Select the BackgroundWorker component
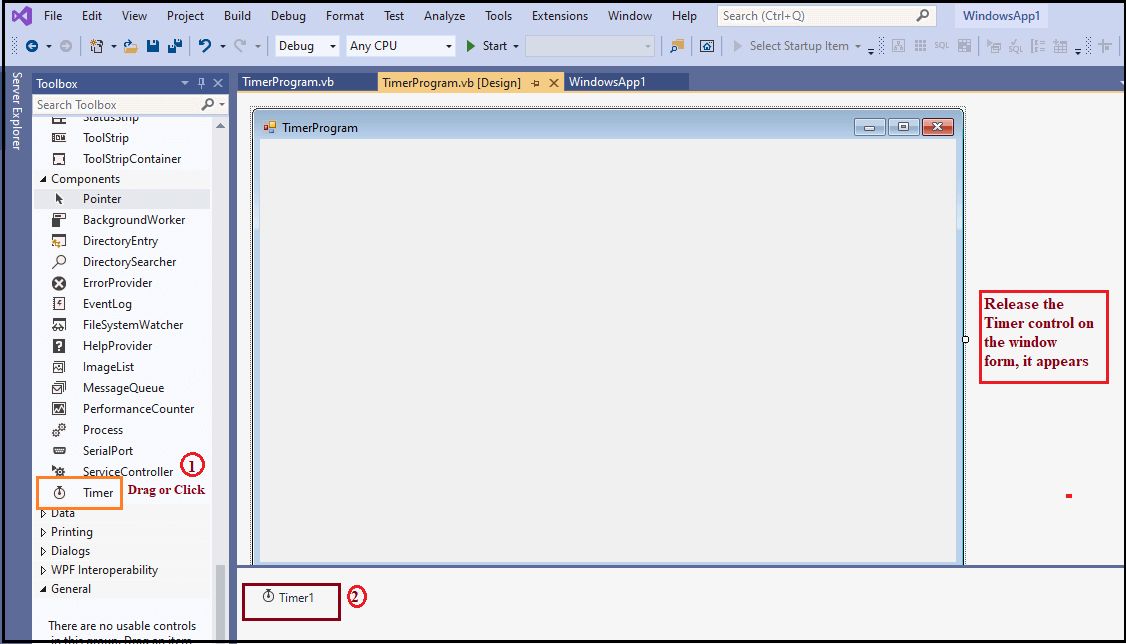The image size is (1126, 644). (122, 220)
